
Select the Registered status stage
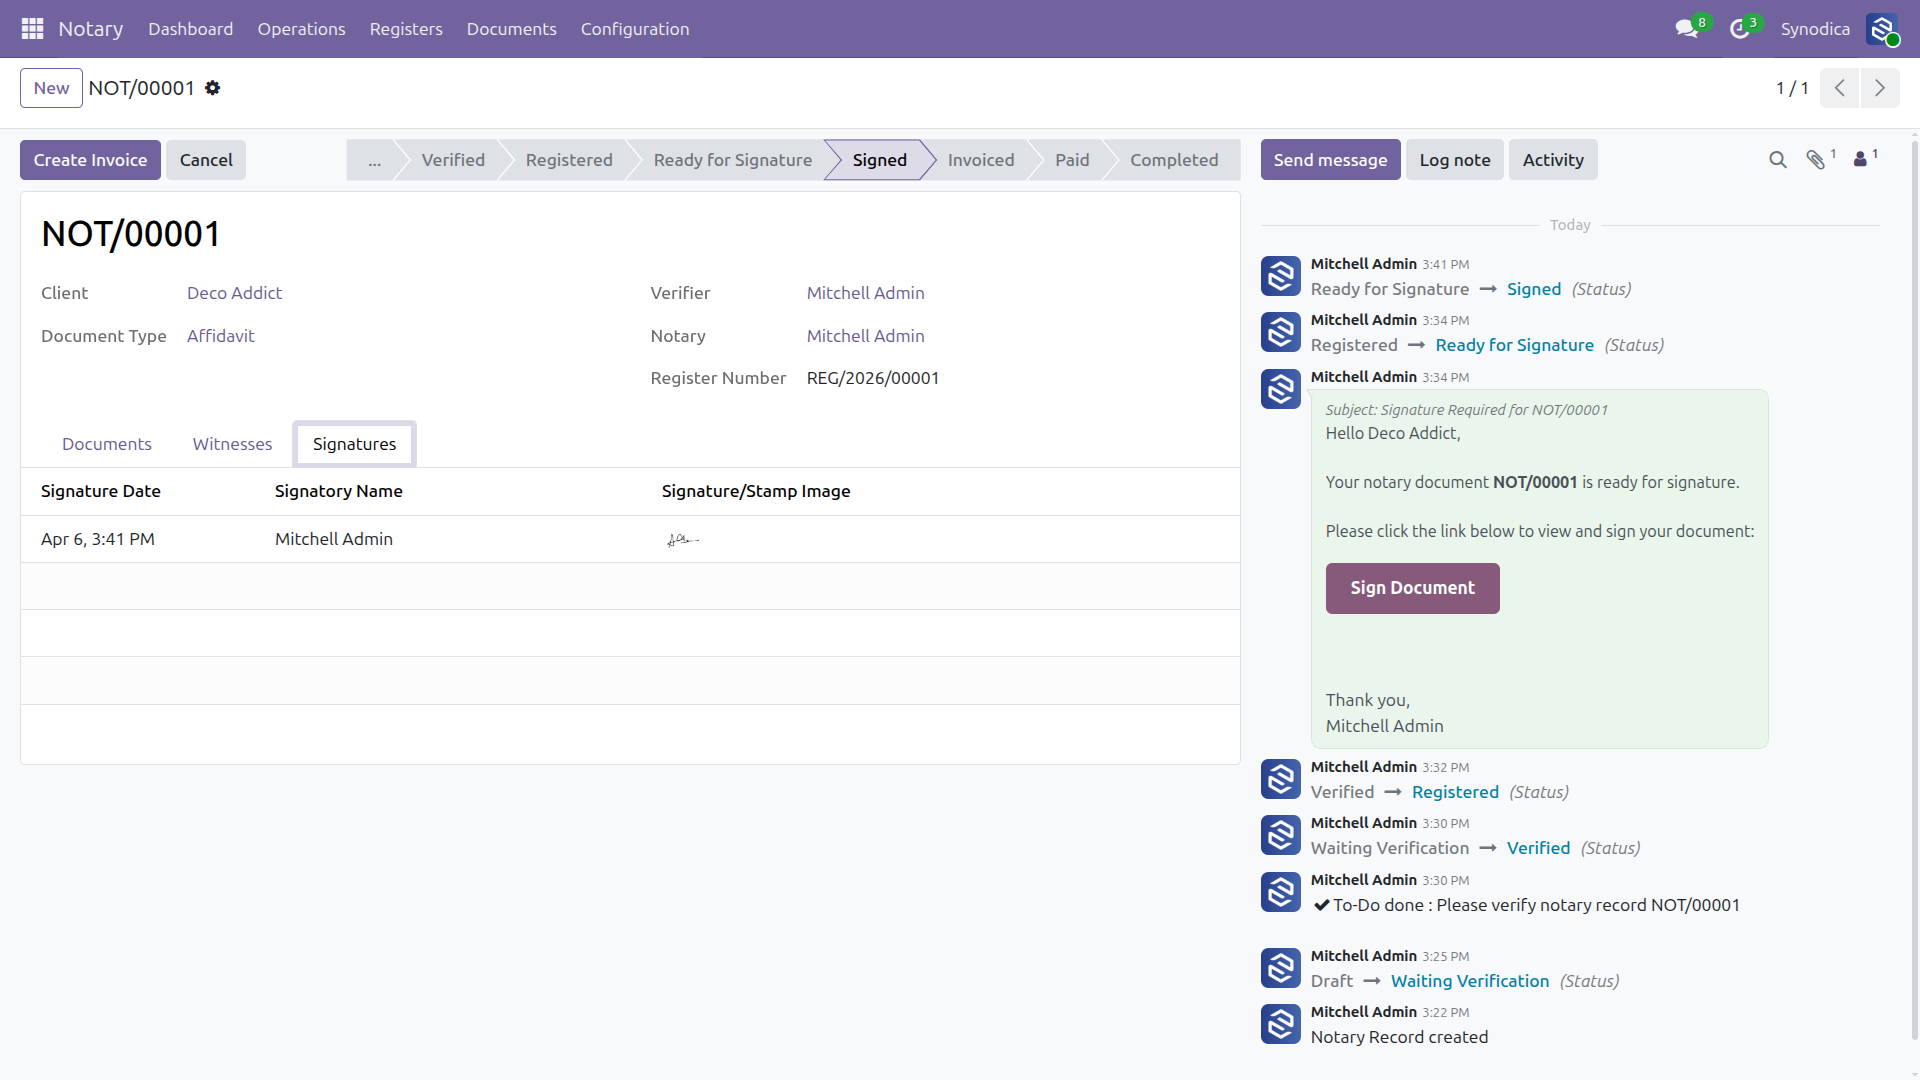click(569, 160)
